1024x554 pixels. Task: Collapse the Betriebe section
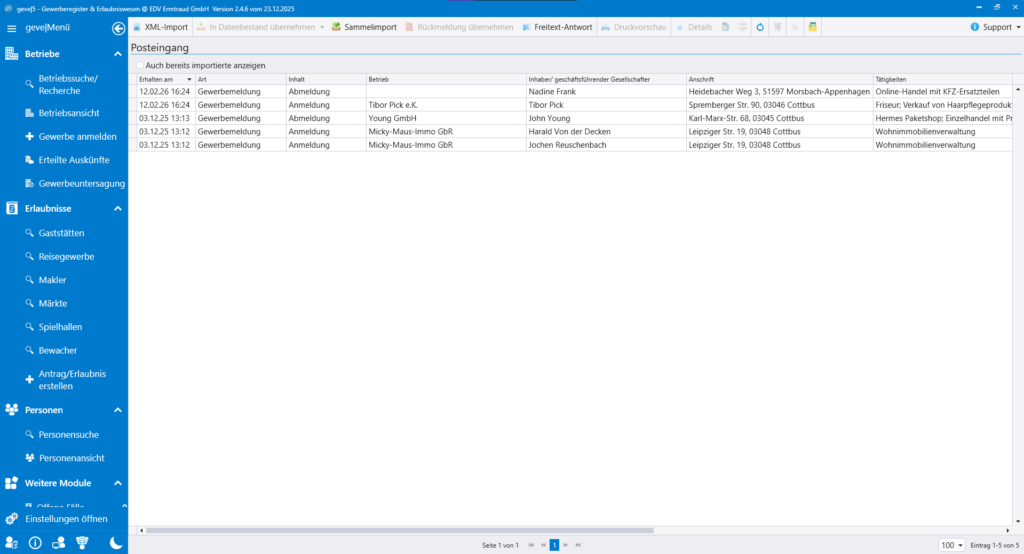pyautogui.click(x=117, y=53)
